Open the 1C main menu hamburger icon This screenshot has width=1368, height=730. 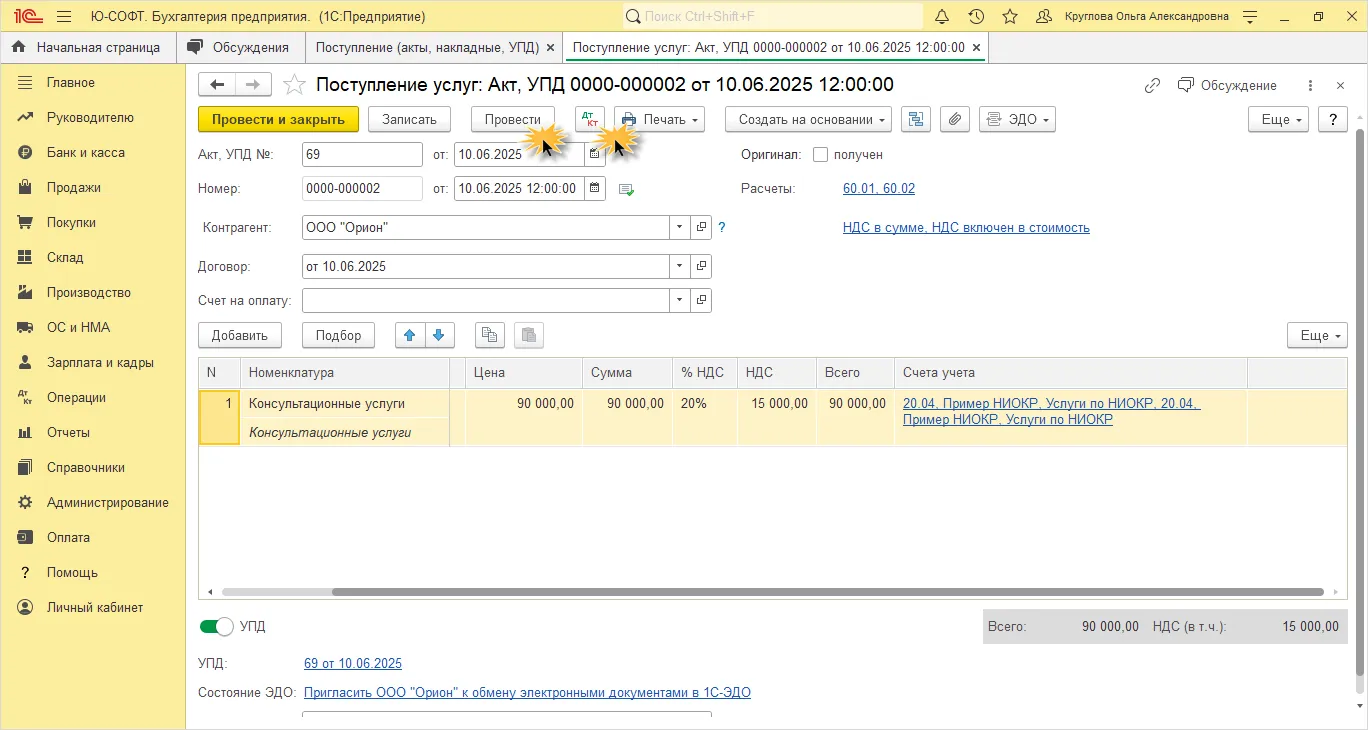[x=64, y=16]
